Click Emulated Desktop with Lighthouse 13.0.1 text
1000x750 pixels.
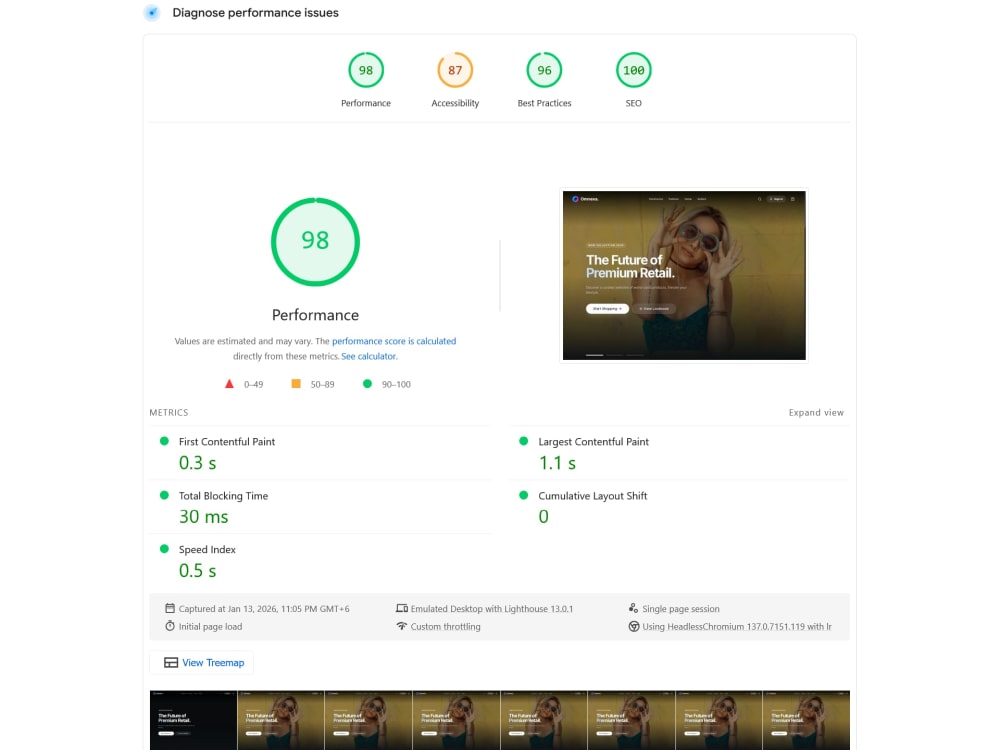point(492,609)
